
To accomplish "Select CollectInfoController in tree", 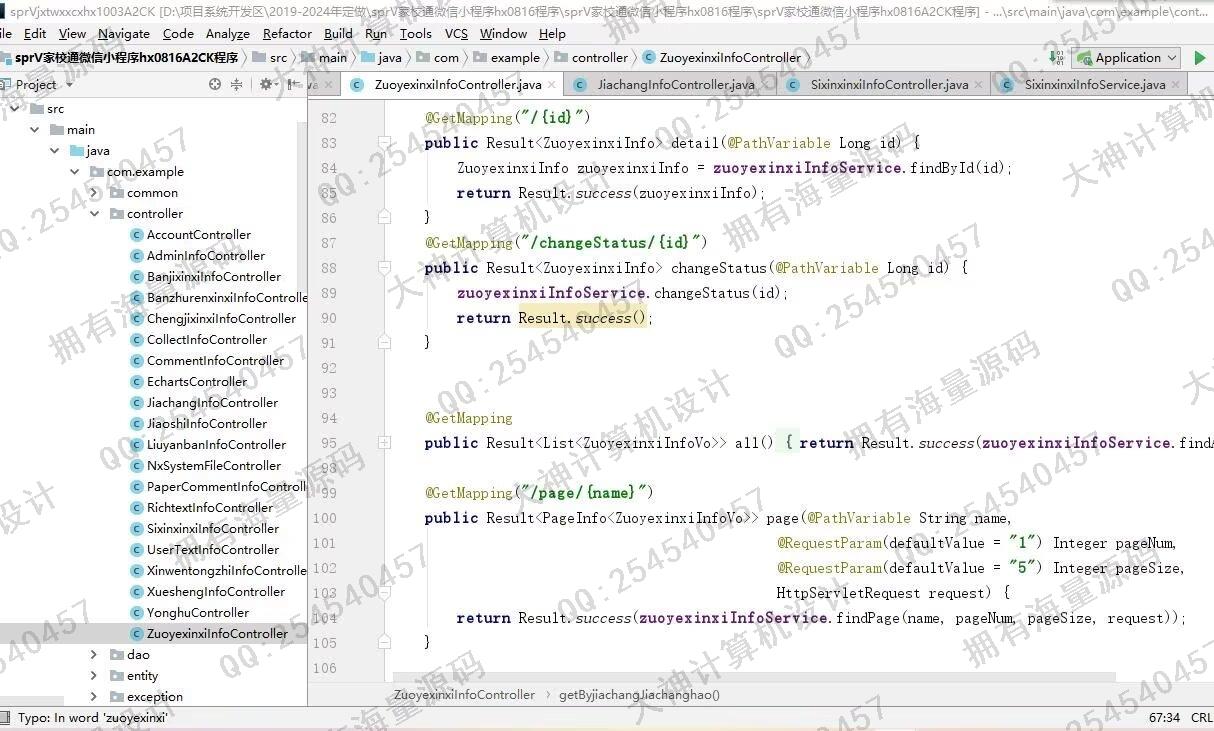I will (207, 340).
